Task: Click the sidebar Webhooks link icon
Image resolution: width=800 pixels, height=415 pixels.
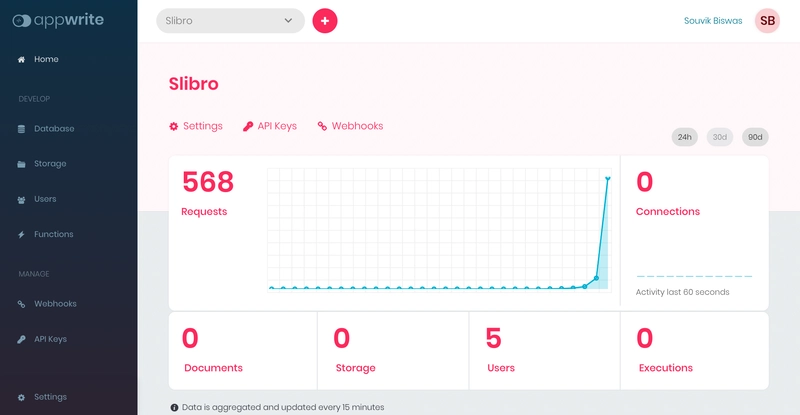Action: pyautogui.click(x=22, y=304)
